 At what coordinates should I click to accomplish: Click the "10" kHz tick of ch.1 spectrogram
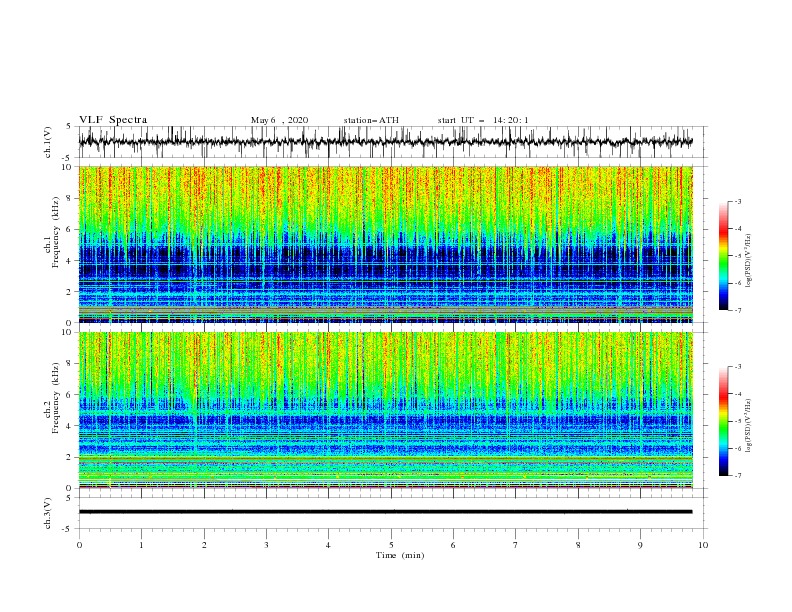[x=67, y=167]
